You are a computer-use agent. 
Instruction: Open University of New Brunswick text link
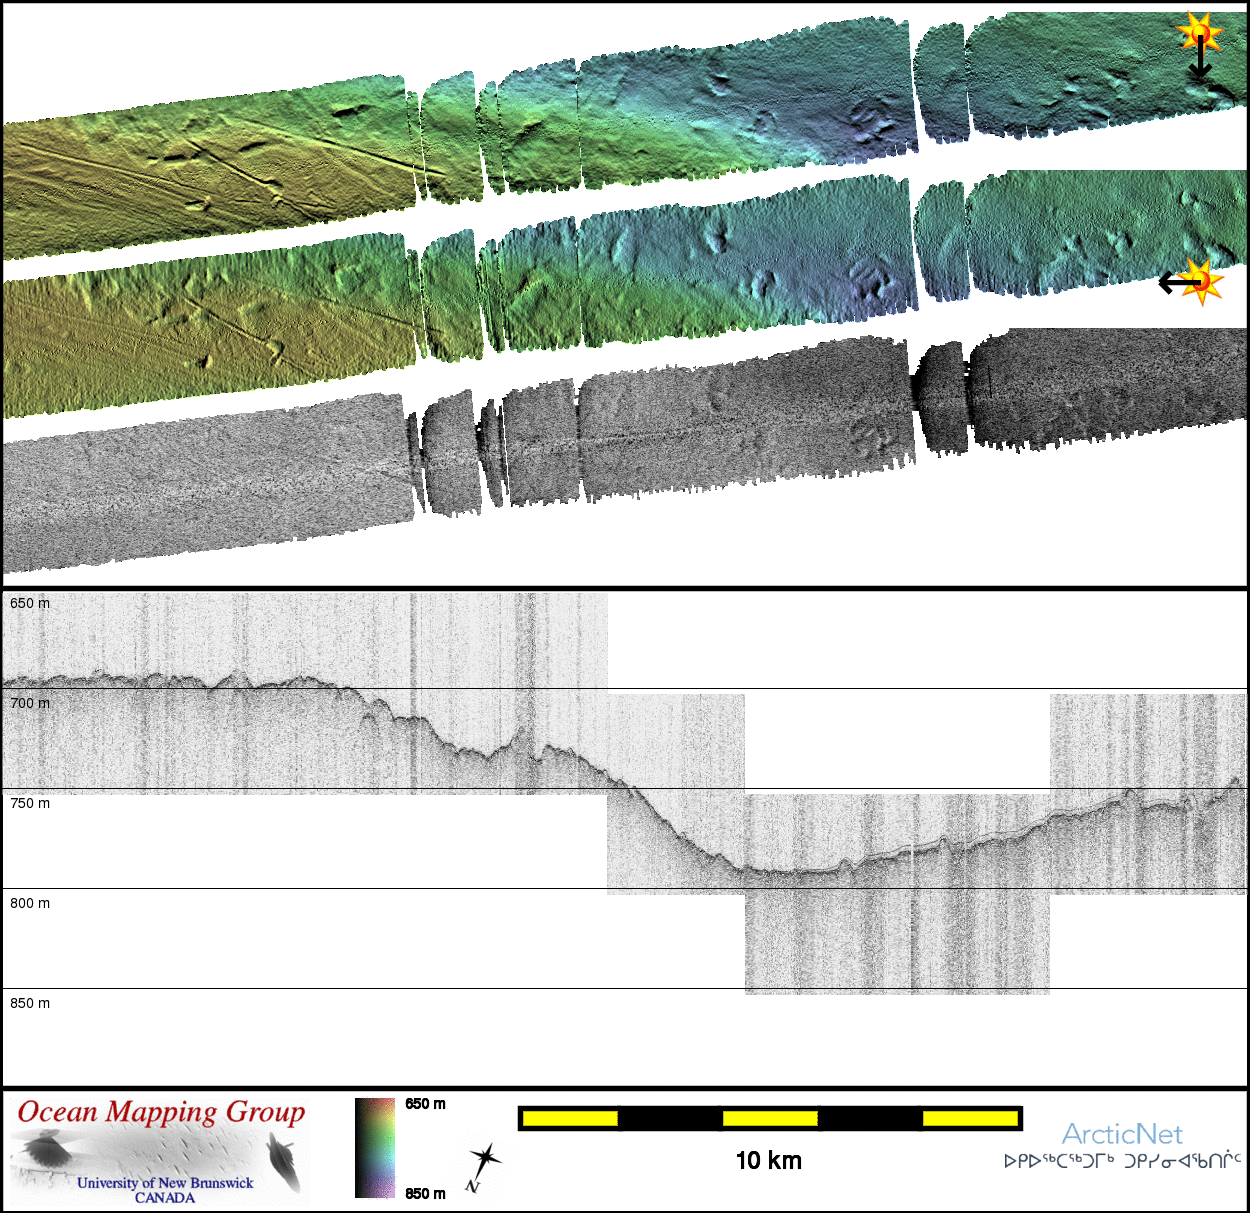pyautogui.click(x=165, y=1183)
